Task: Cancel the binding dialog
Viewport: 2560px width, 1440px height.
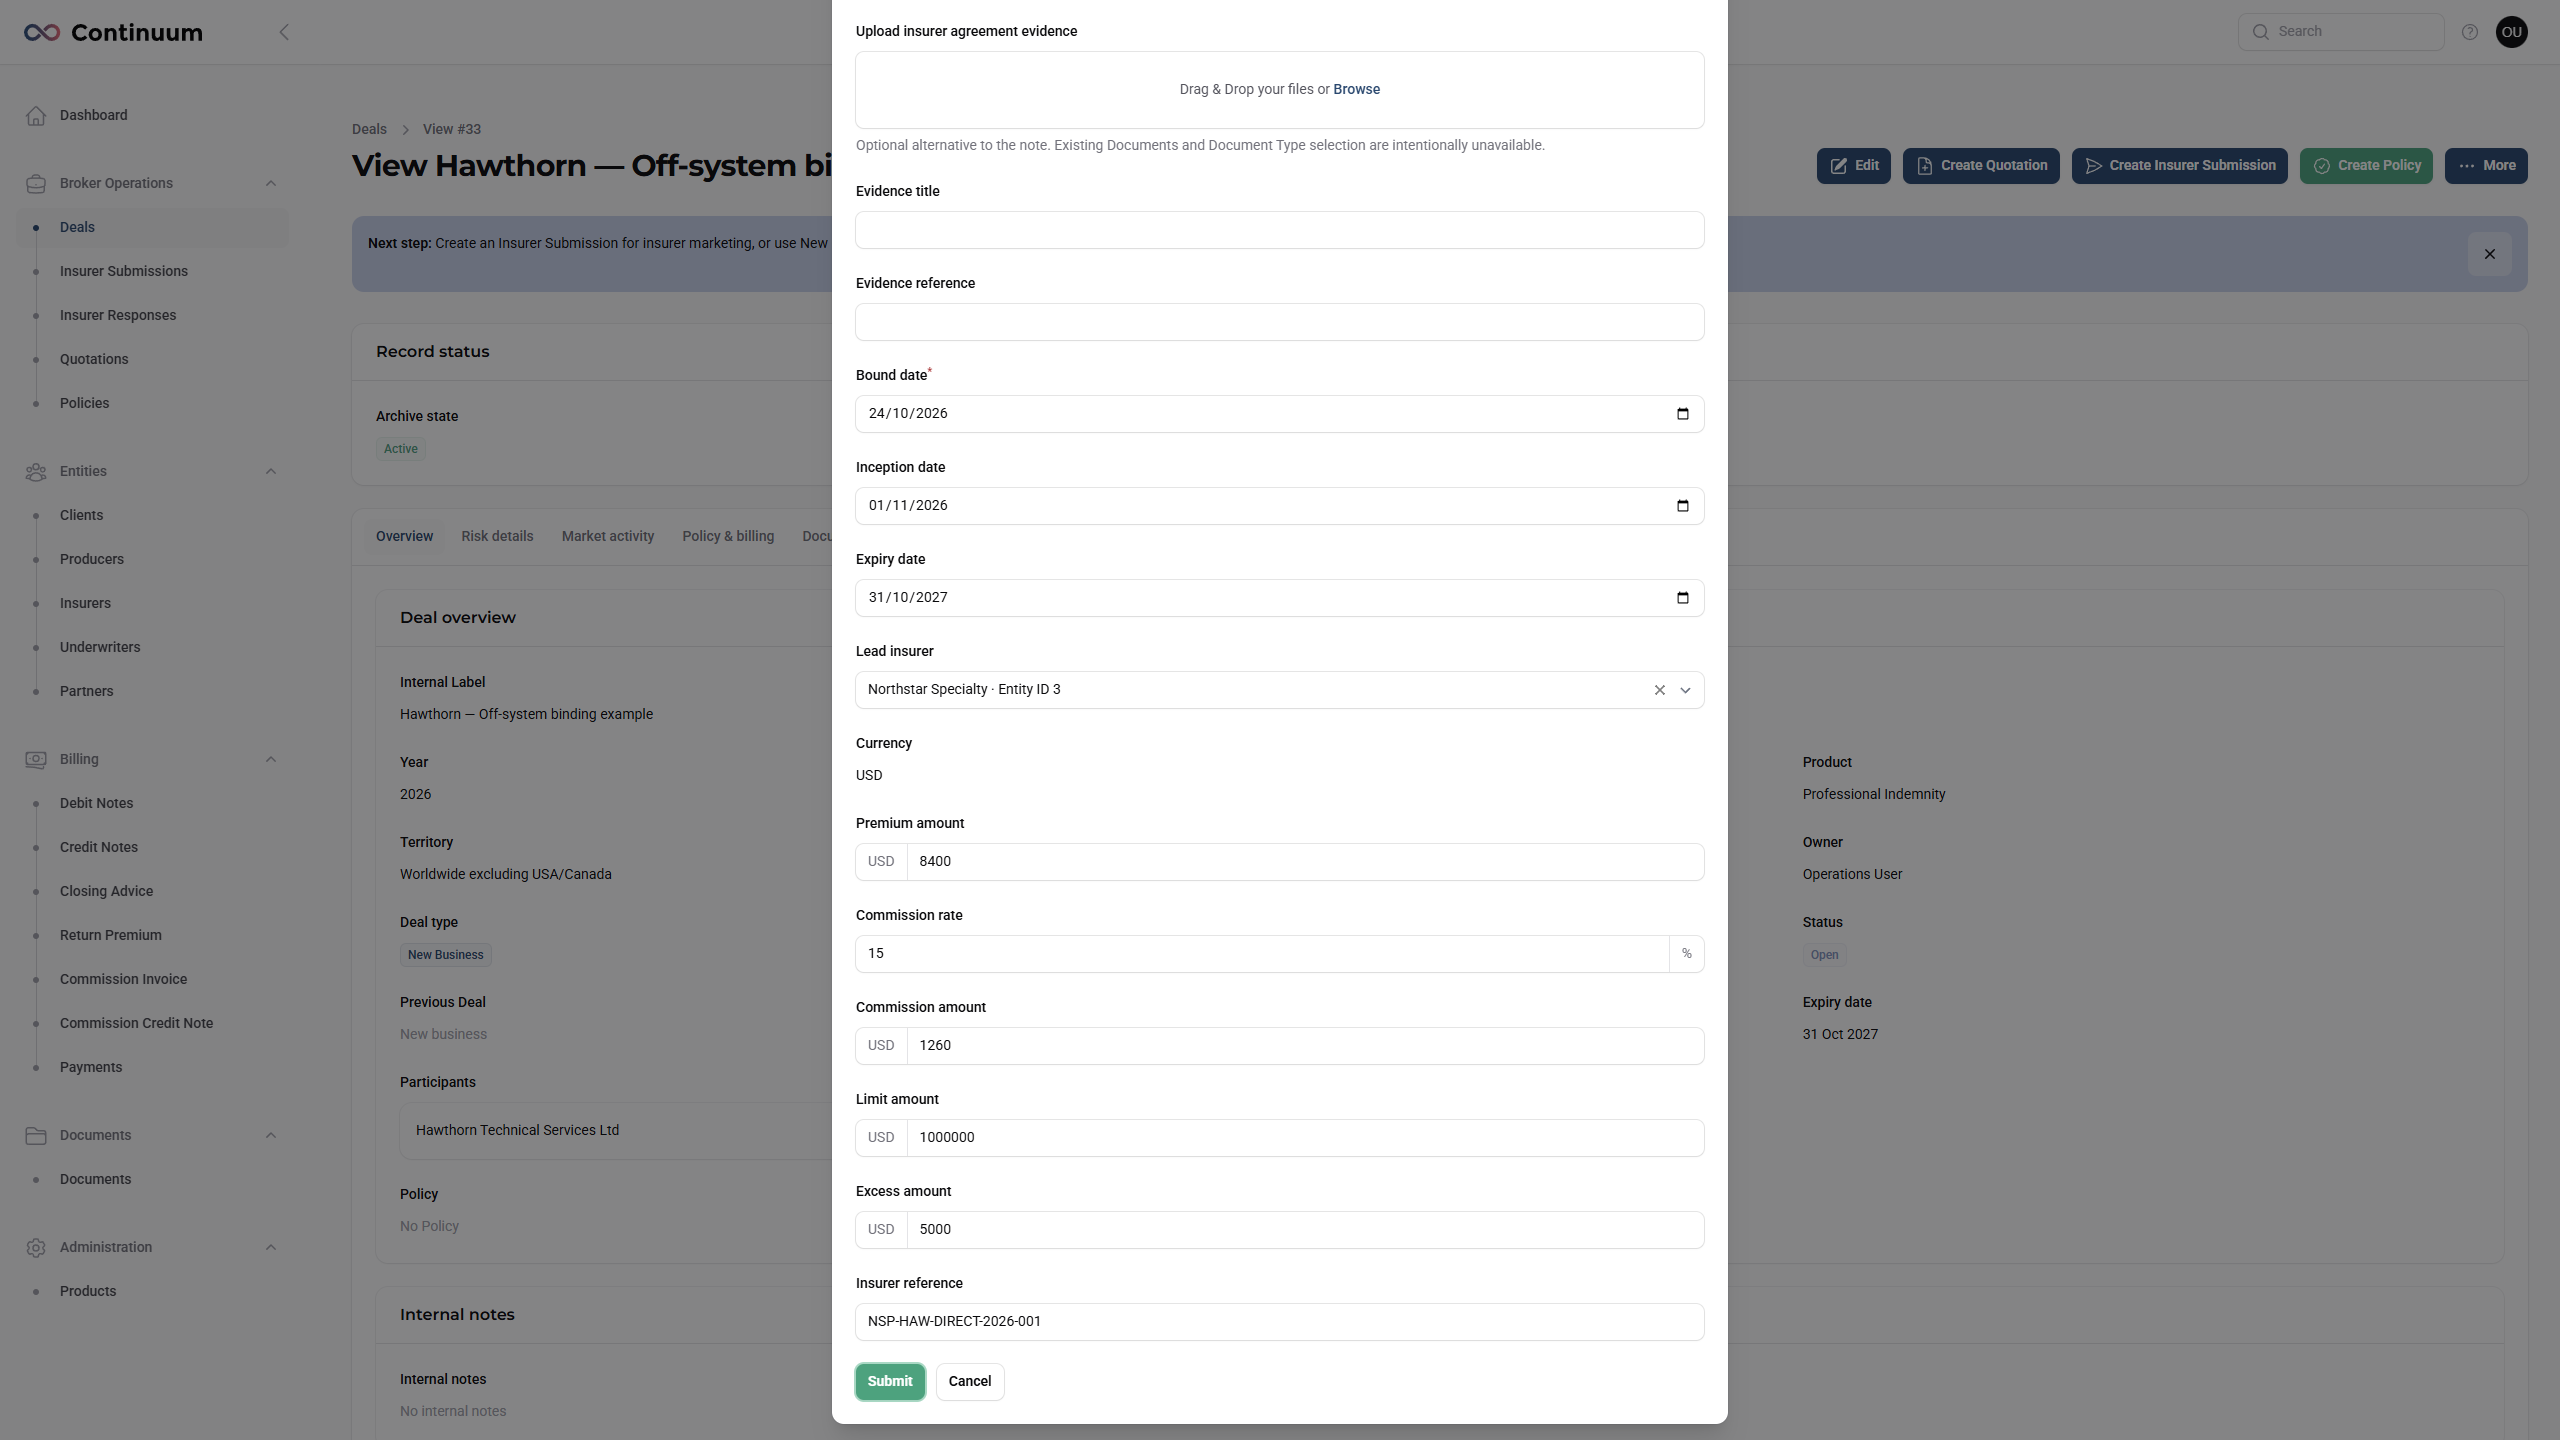Action: click(970, 1382)
